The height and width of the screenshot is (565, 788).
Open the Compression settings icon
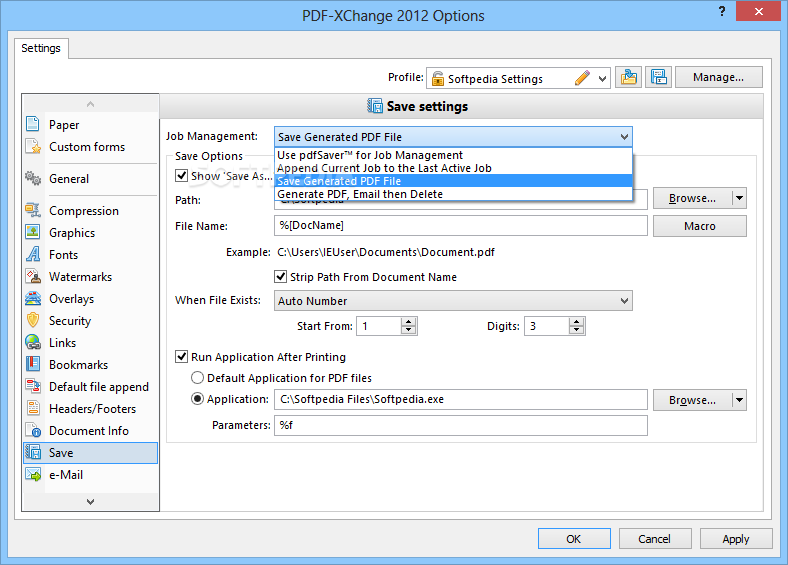point(34,211)
